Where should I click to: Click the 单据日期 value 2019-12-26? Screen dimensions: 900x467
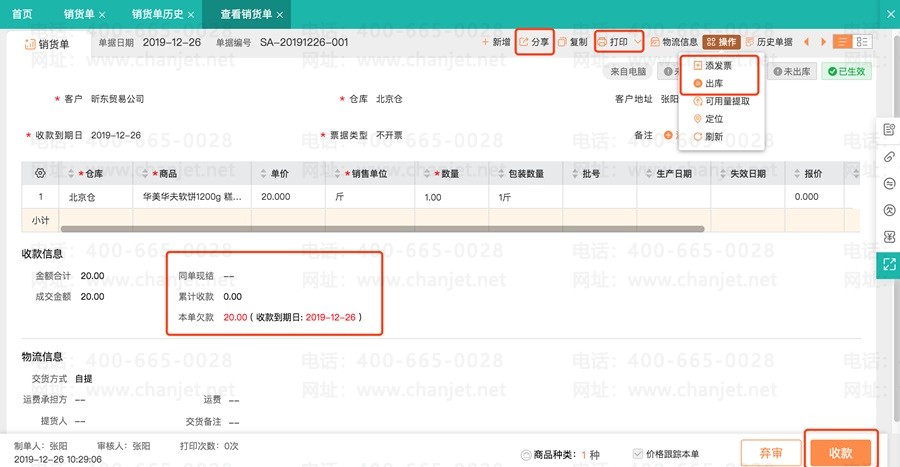(x=172, y=42)
